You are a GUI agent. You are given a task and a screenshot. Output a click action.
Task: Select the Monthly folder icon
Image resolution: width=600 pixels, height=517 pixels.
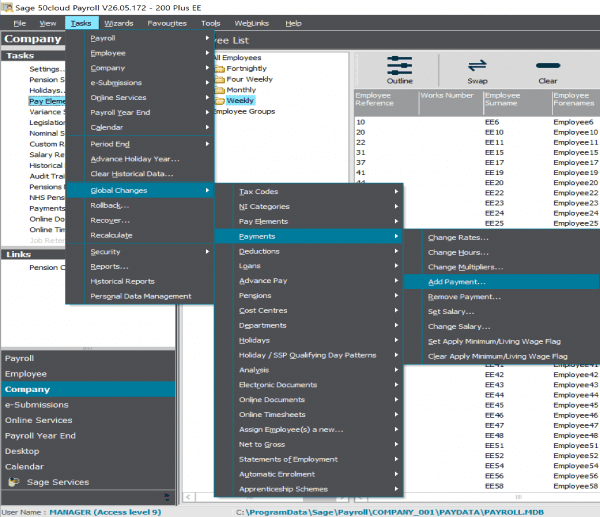coord(220,90)
